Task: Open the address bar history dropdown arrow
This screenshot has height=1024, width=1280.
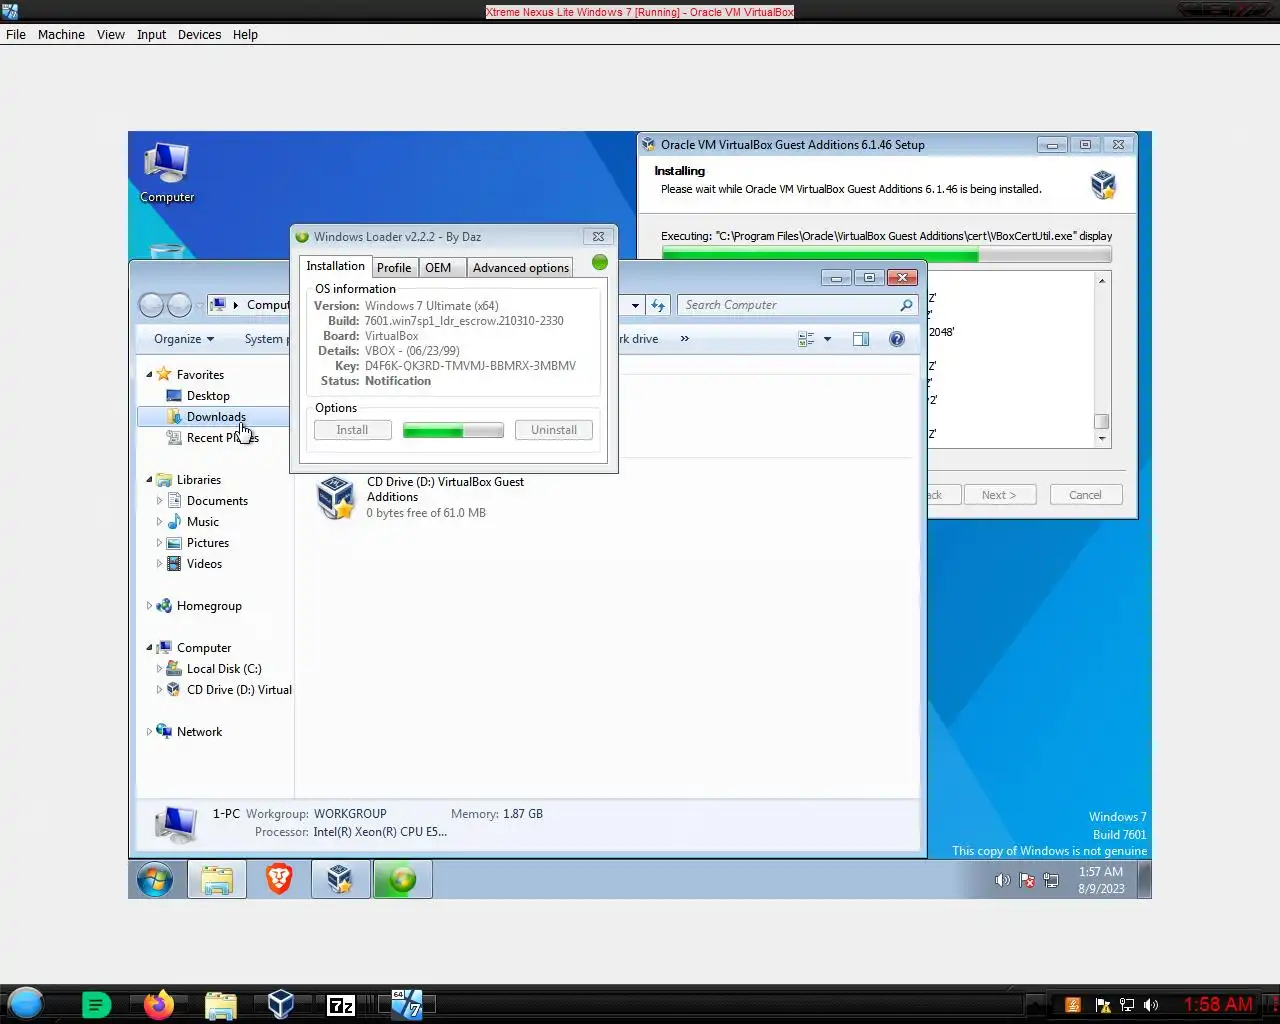Action: coord(635,305)
